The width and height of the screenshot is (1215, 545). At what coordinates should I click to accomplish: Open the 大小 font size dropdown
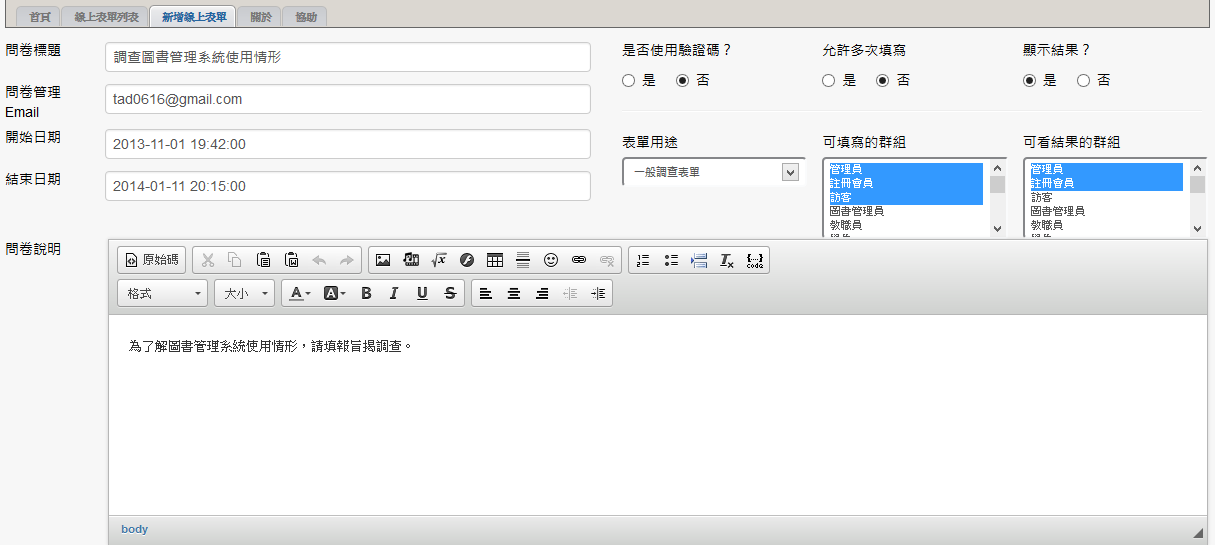click(245, 293)
